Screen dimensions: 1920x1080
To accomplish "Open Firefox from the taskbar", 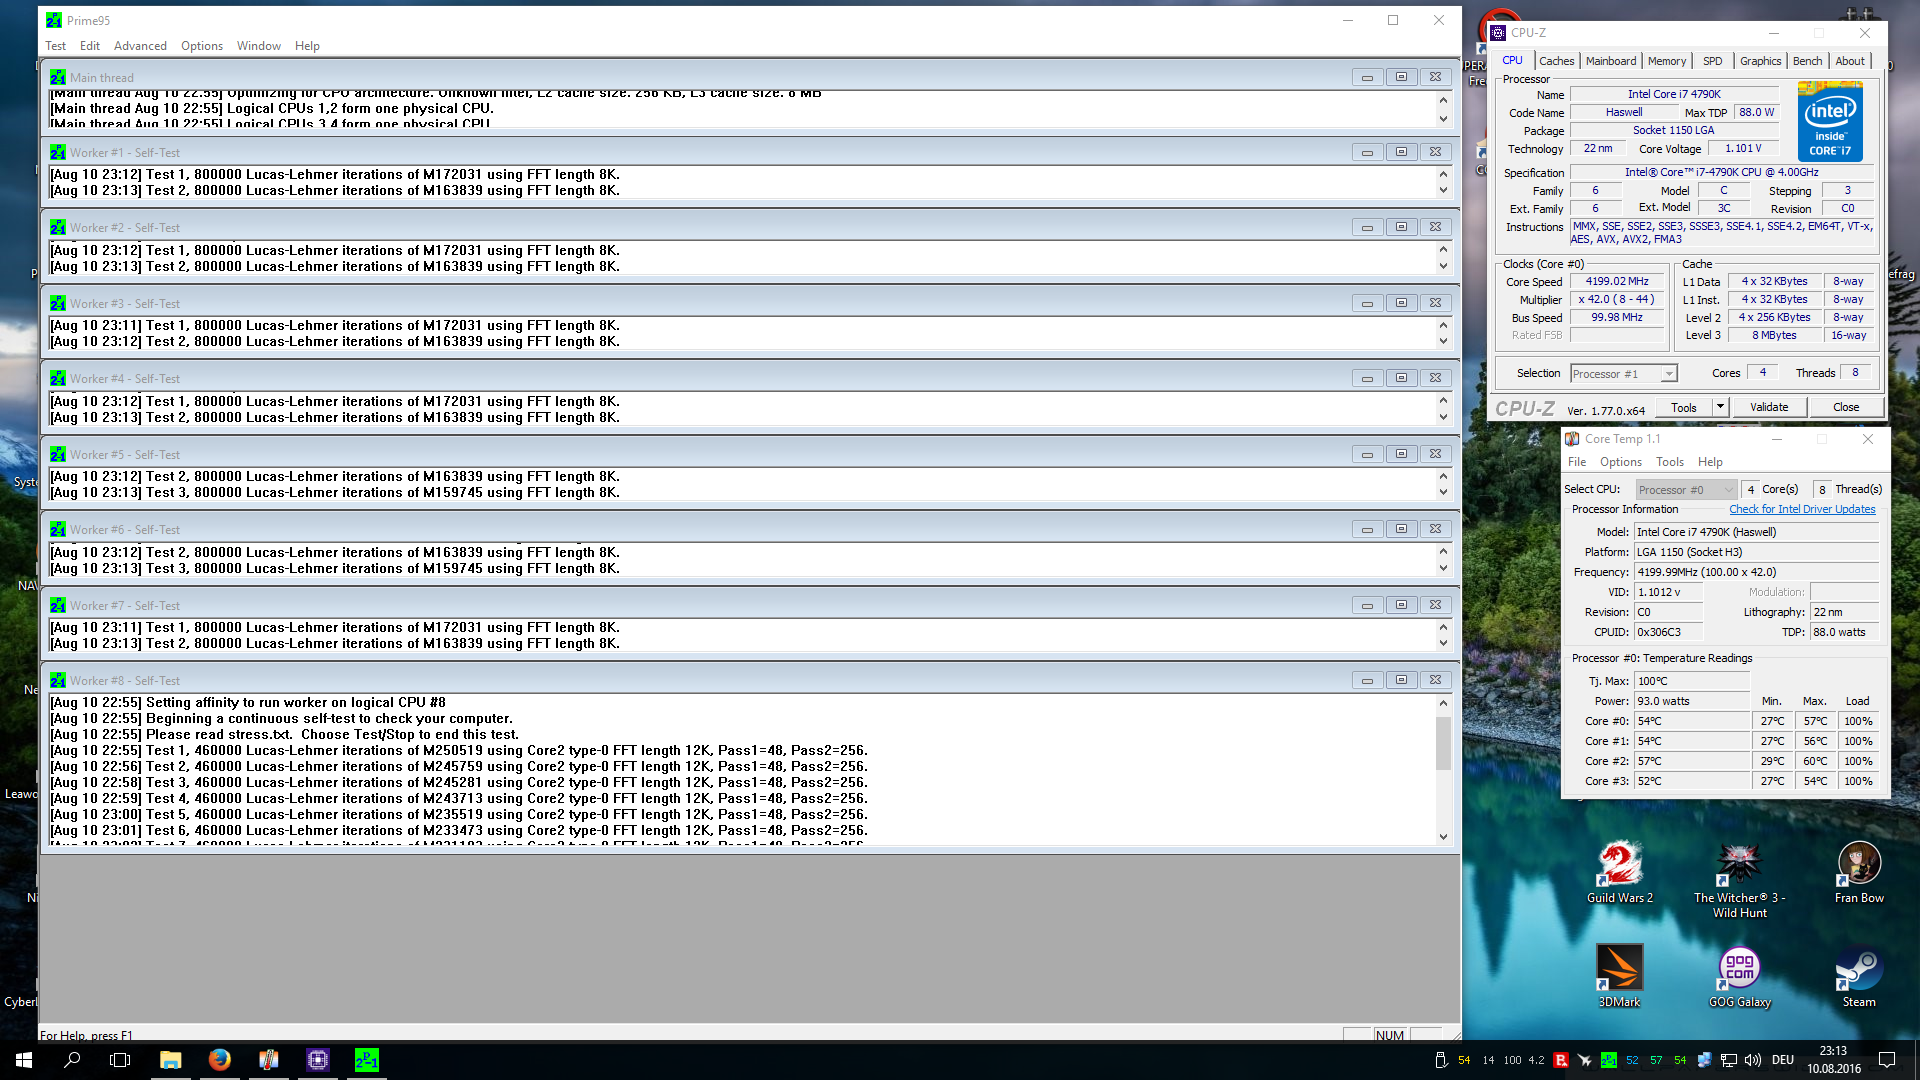I will coord(220,1060).
